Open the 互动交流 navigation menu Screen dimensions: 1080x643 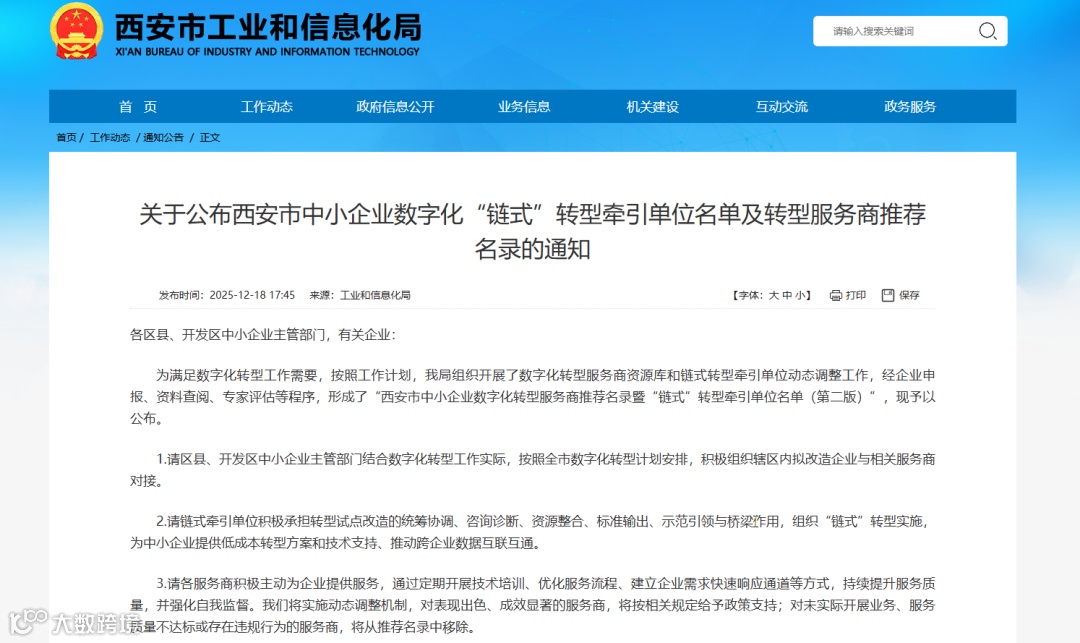[782, 107]
